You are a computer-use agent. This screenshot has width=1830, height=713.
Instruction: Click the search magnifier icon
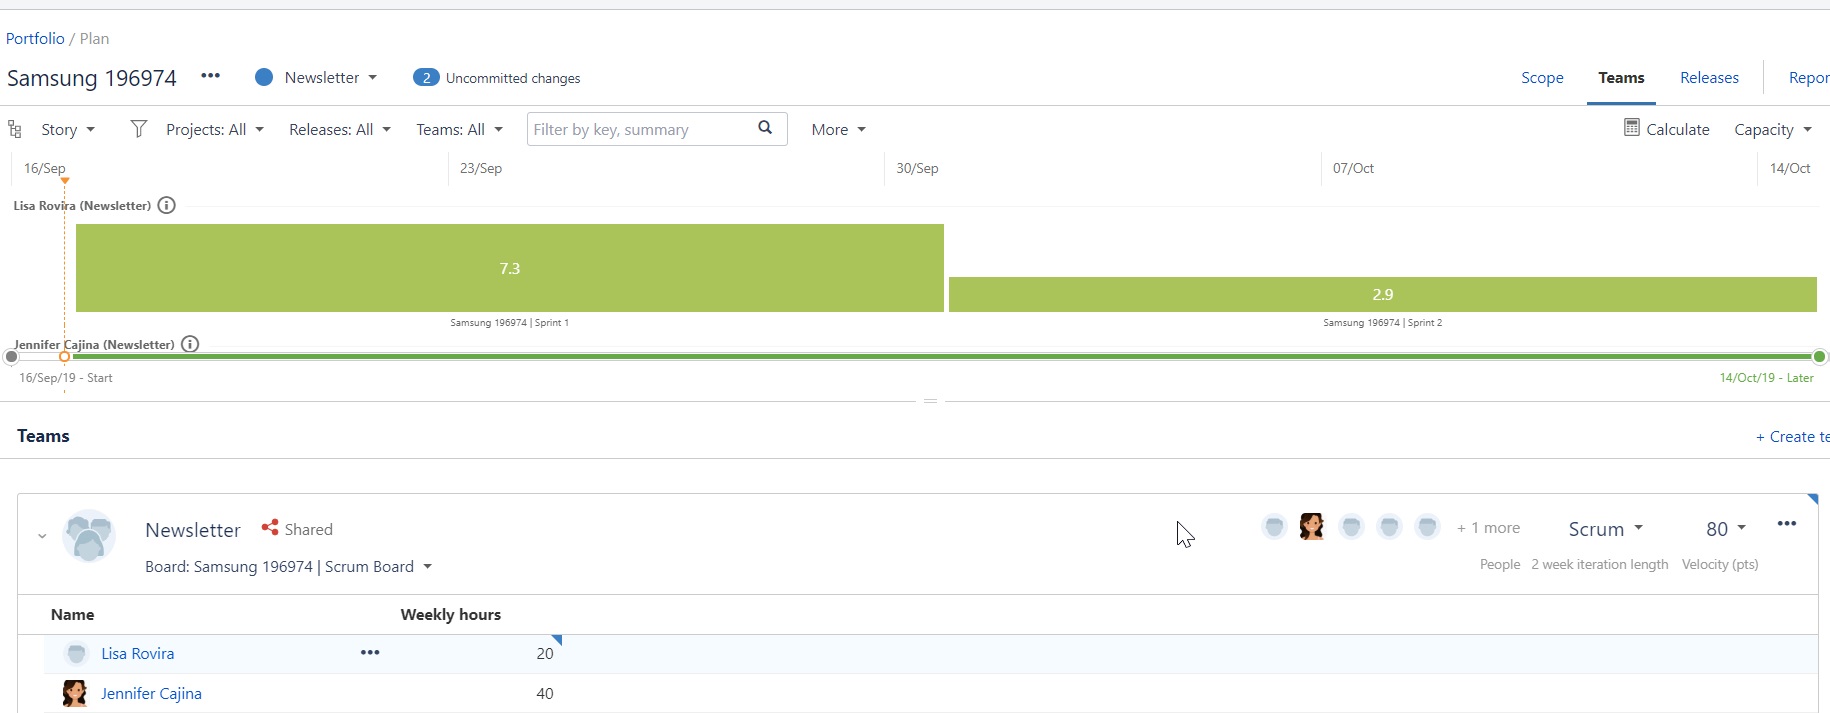tap(765, 128)
